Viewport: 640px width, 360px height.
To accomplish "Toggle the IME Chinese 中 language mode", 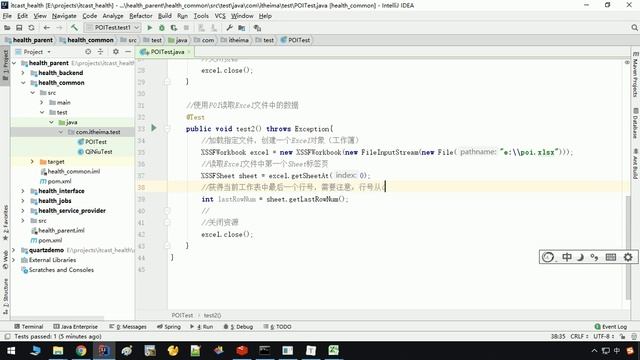I will coord(567,257).
